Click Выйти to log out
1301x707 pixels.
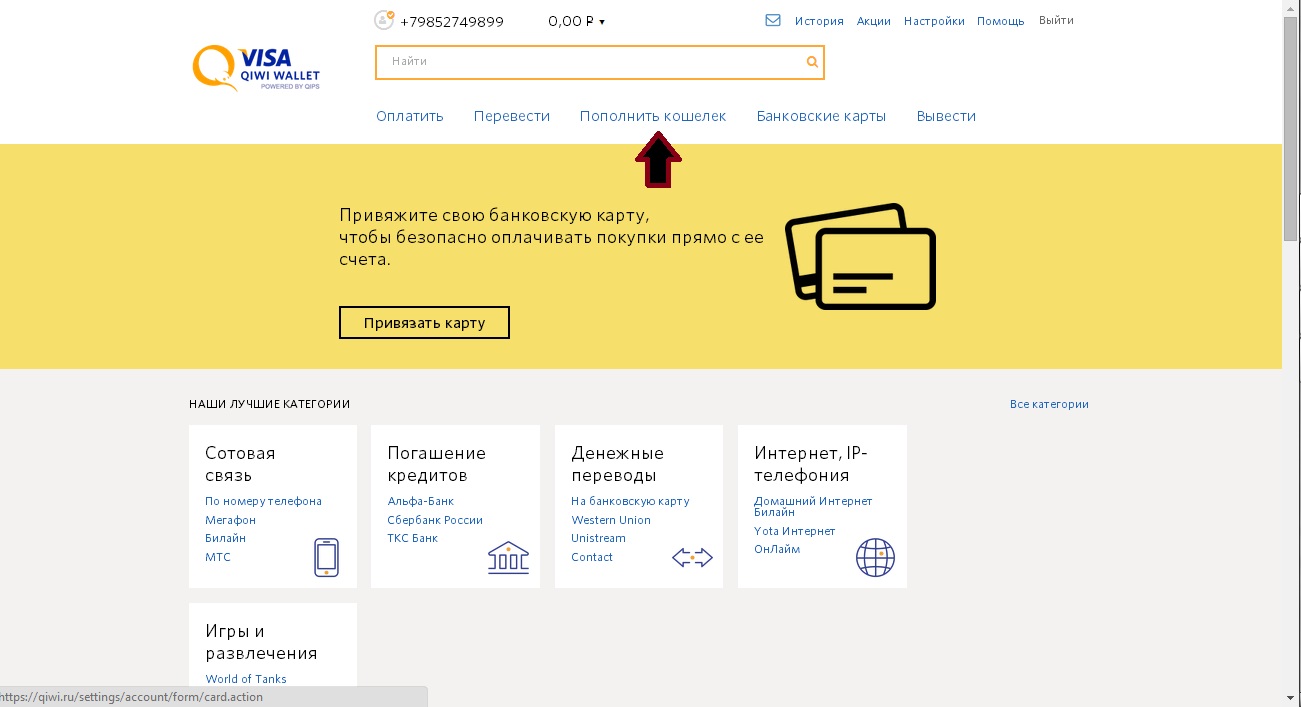[1056, 20]
